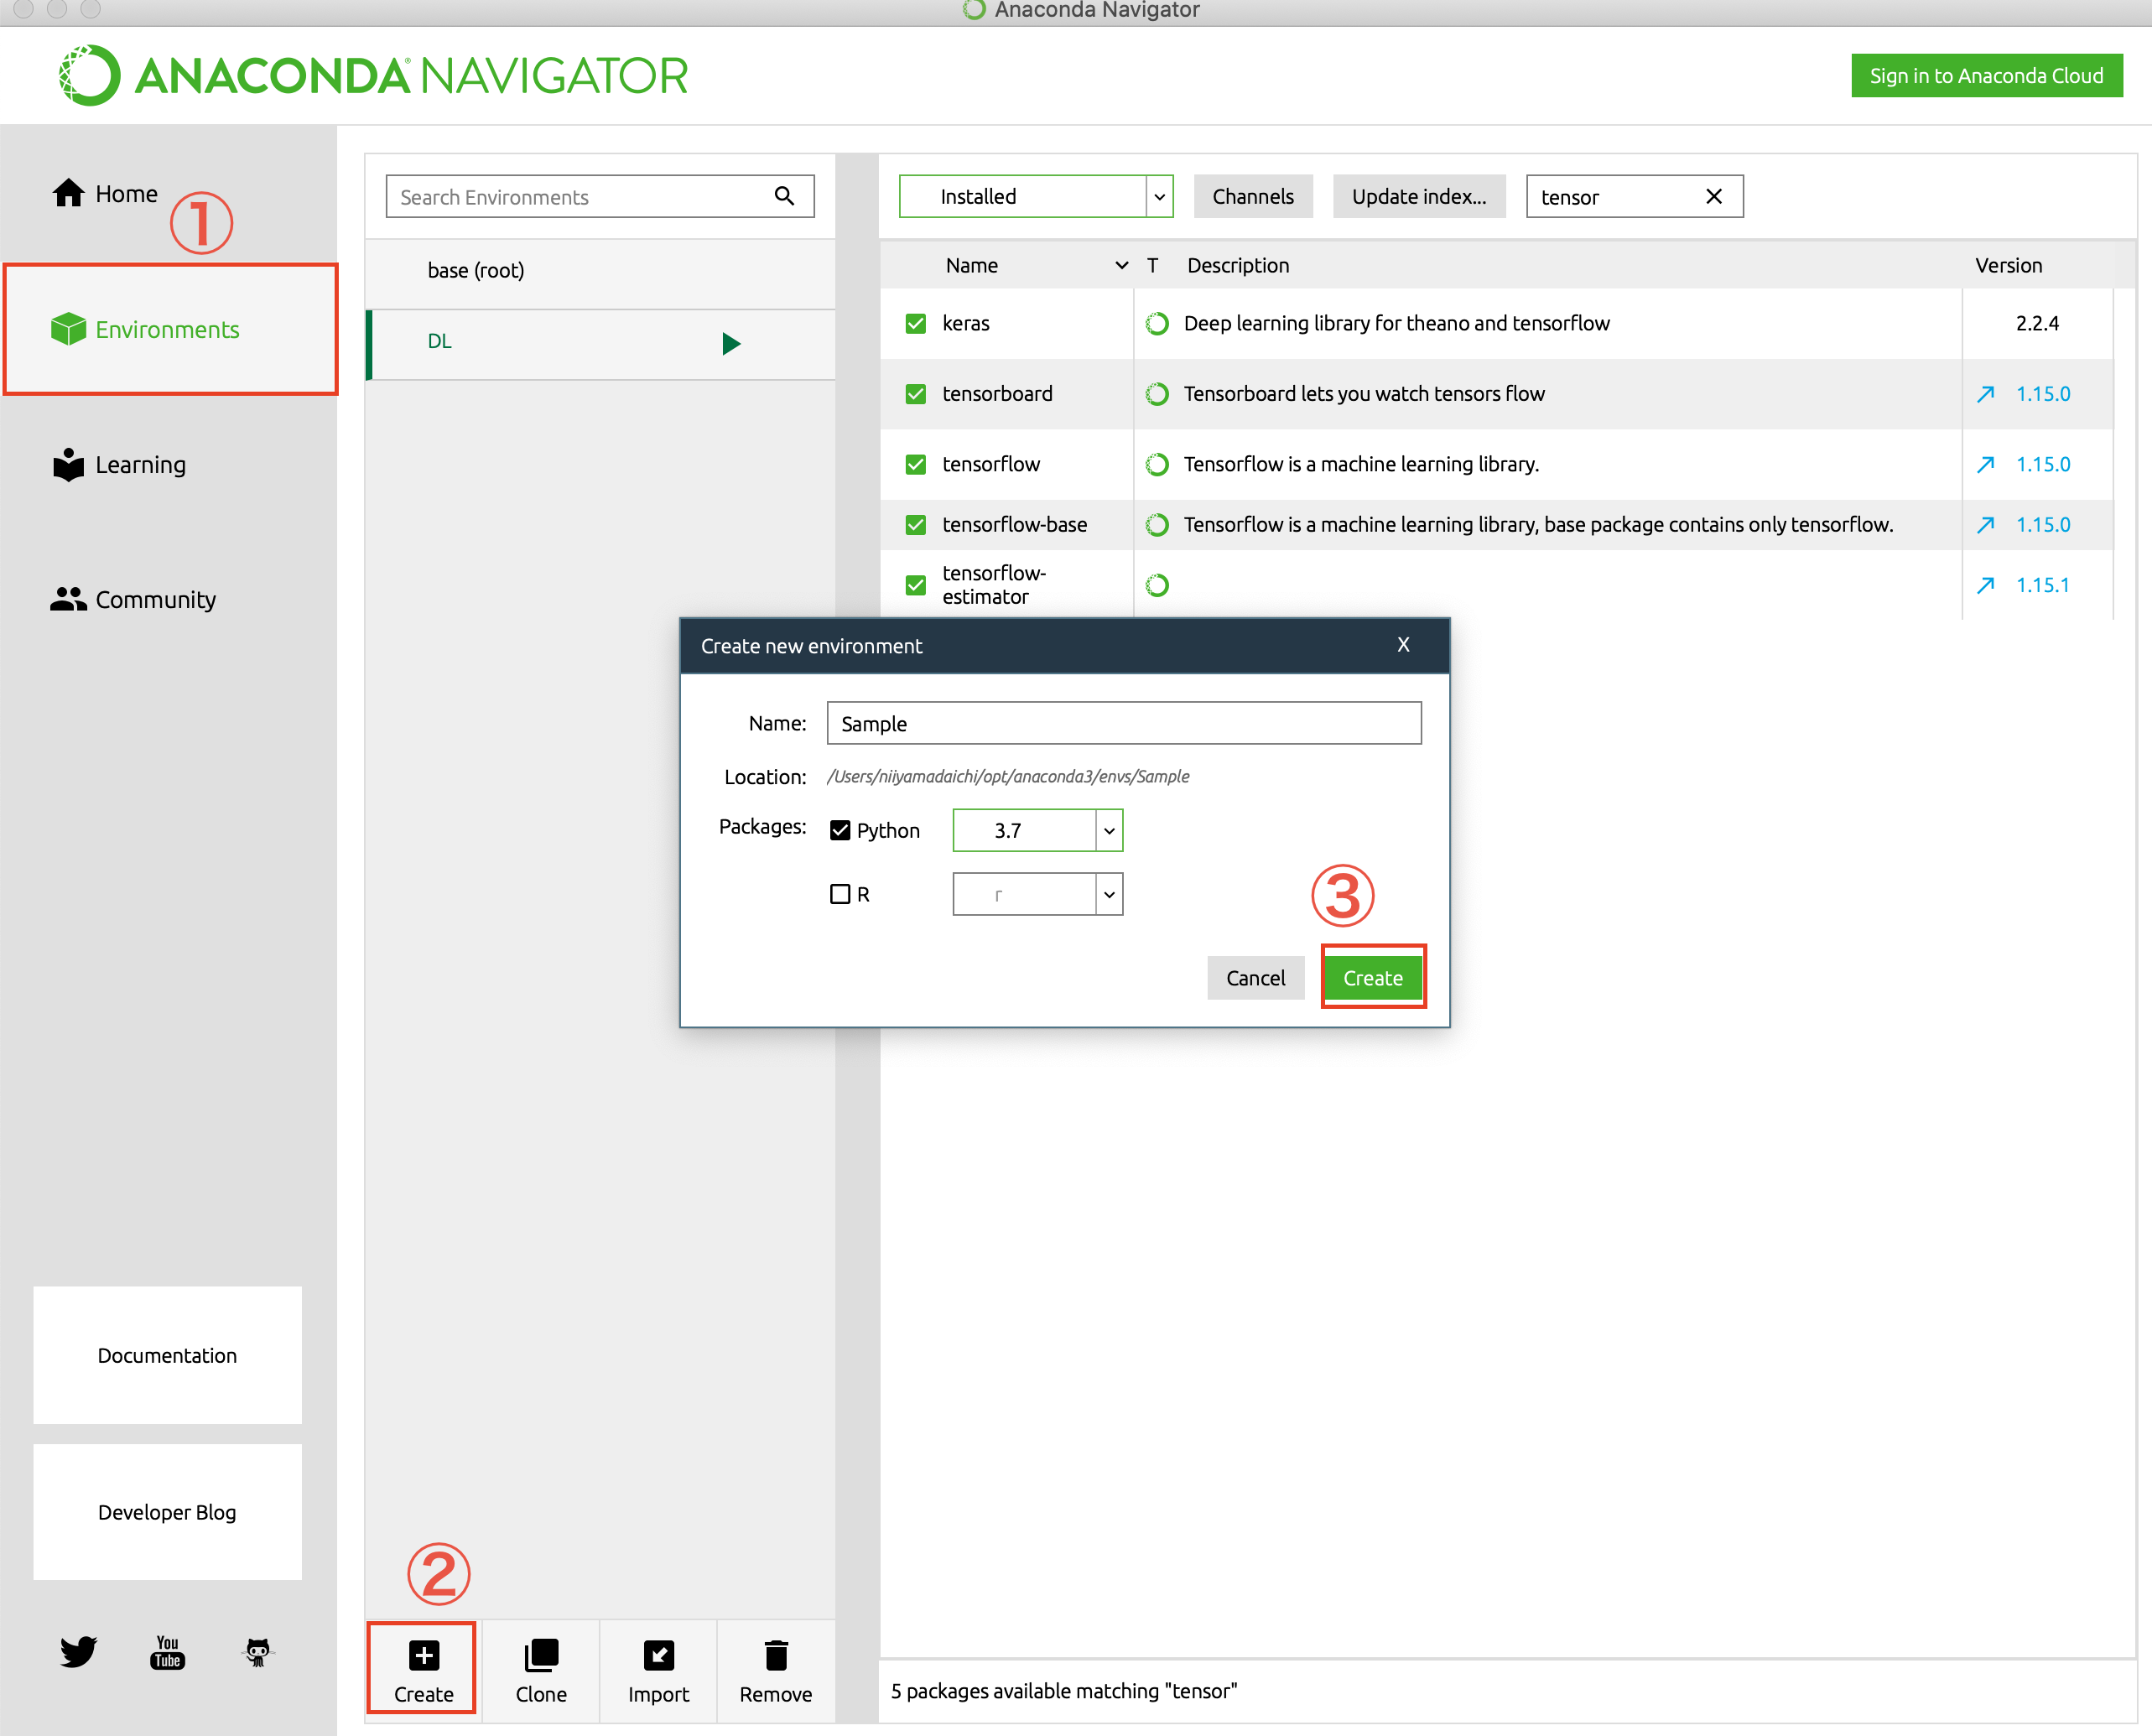Go to the Learning section

[x=140, y=465]
